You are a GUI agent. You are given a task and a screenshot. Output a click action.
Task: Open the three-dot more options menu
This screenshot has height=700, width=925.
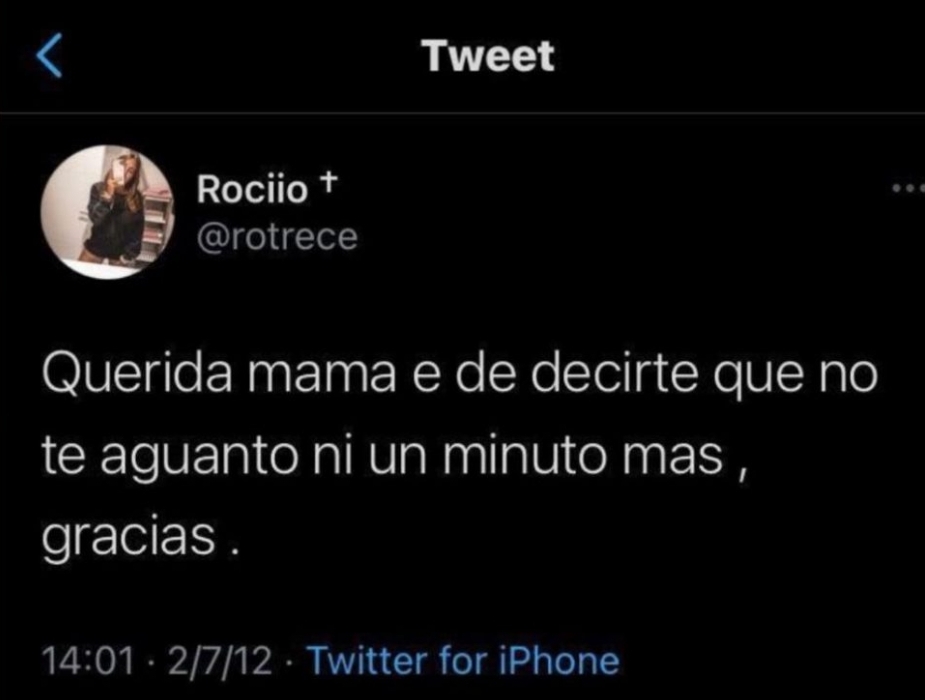pyautogui.click(x=908, y=189)
